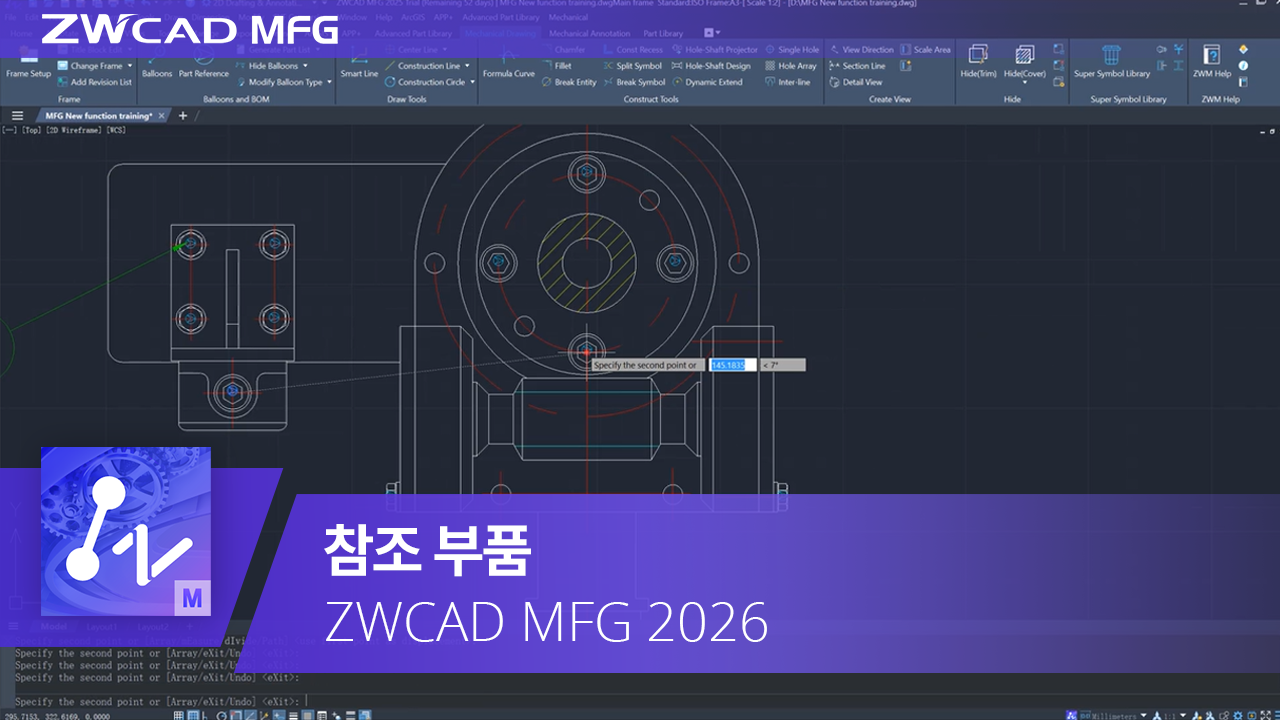Open the [Top] view control
Viewport: 1280px width, 720px height.
point(32,130)
